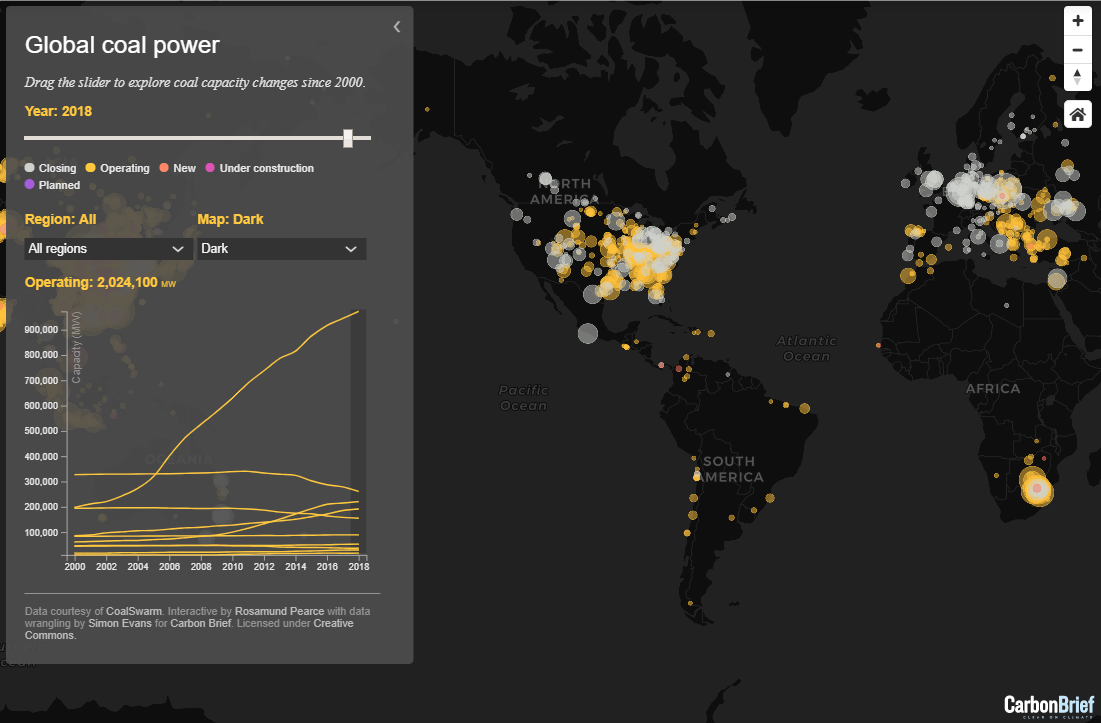Zoom in on the map
The height and width of the screenshot is (723, 1101).
1077,20
